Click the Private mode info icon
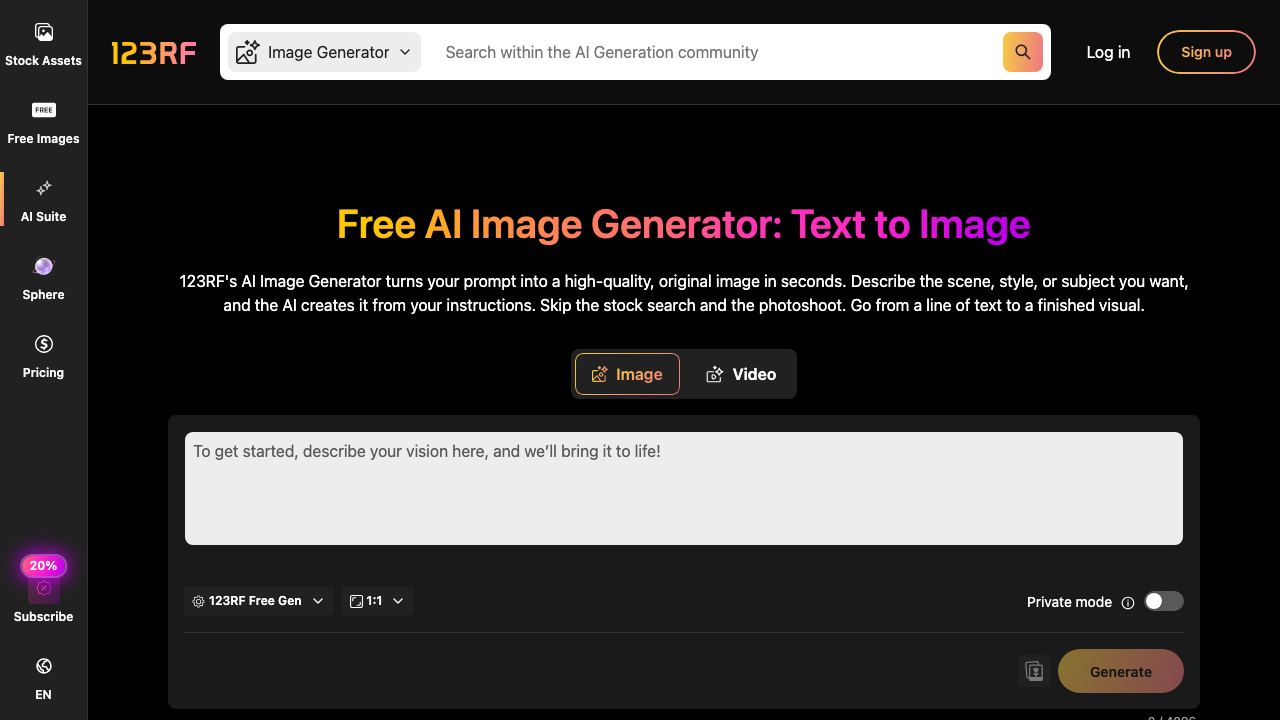The image size is (1280, 720). click(x=1128, y=602)
